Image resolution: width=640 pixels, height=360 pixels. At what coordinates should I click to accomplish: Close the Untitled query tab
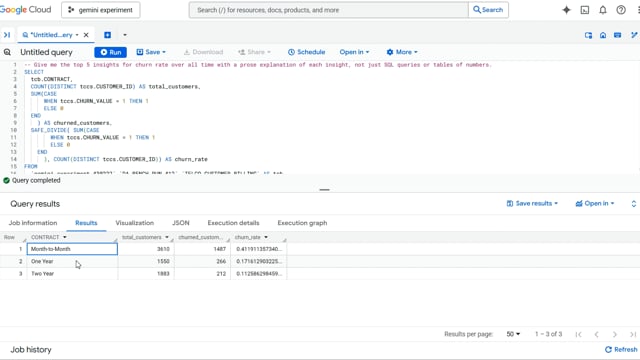pos(86,35)
